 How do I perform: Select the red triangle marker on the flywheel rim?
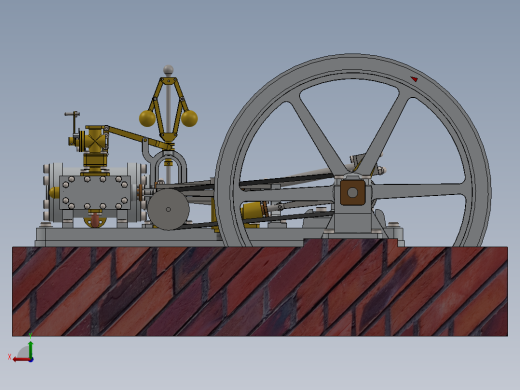(414, 79)
